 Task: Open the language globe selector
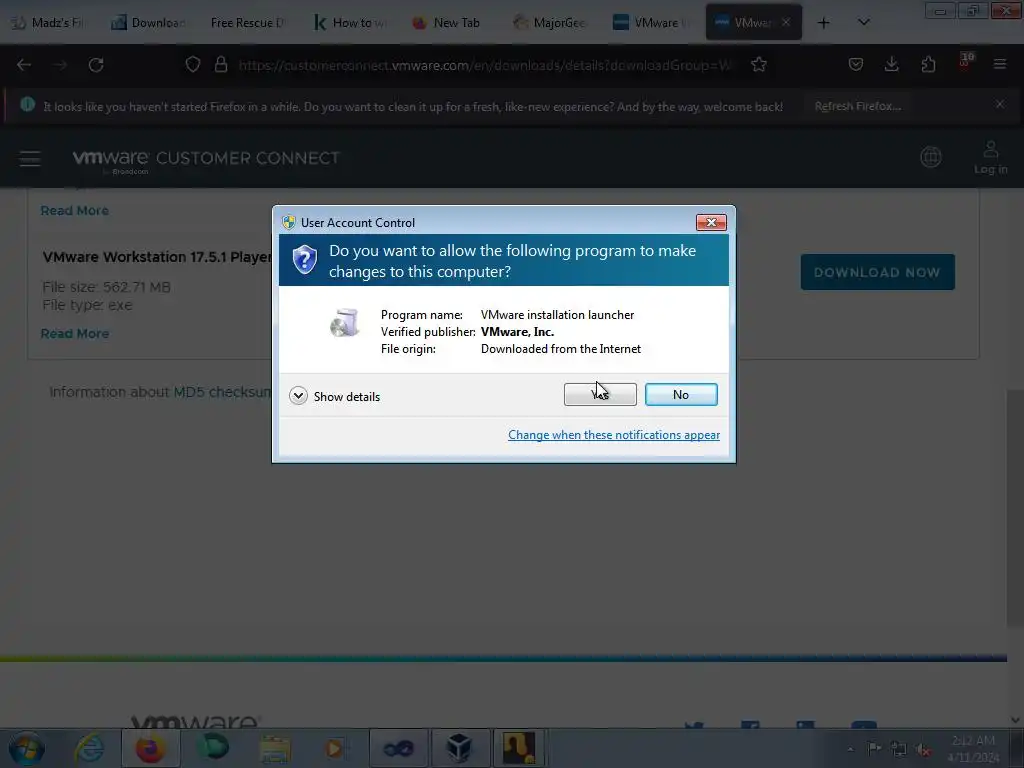931,157
